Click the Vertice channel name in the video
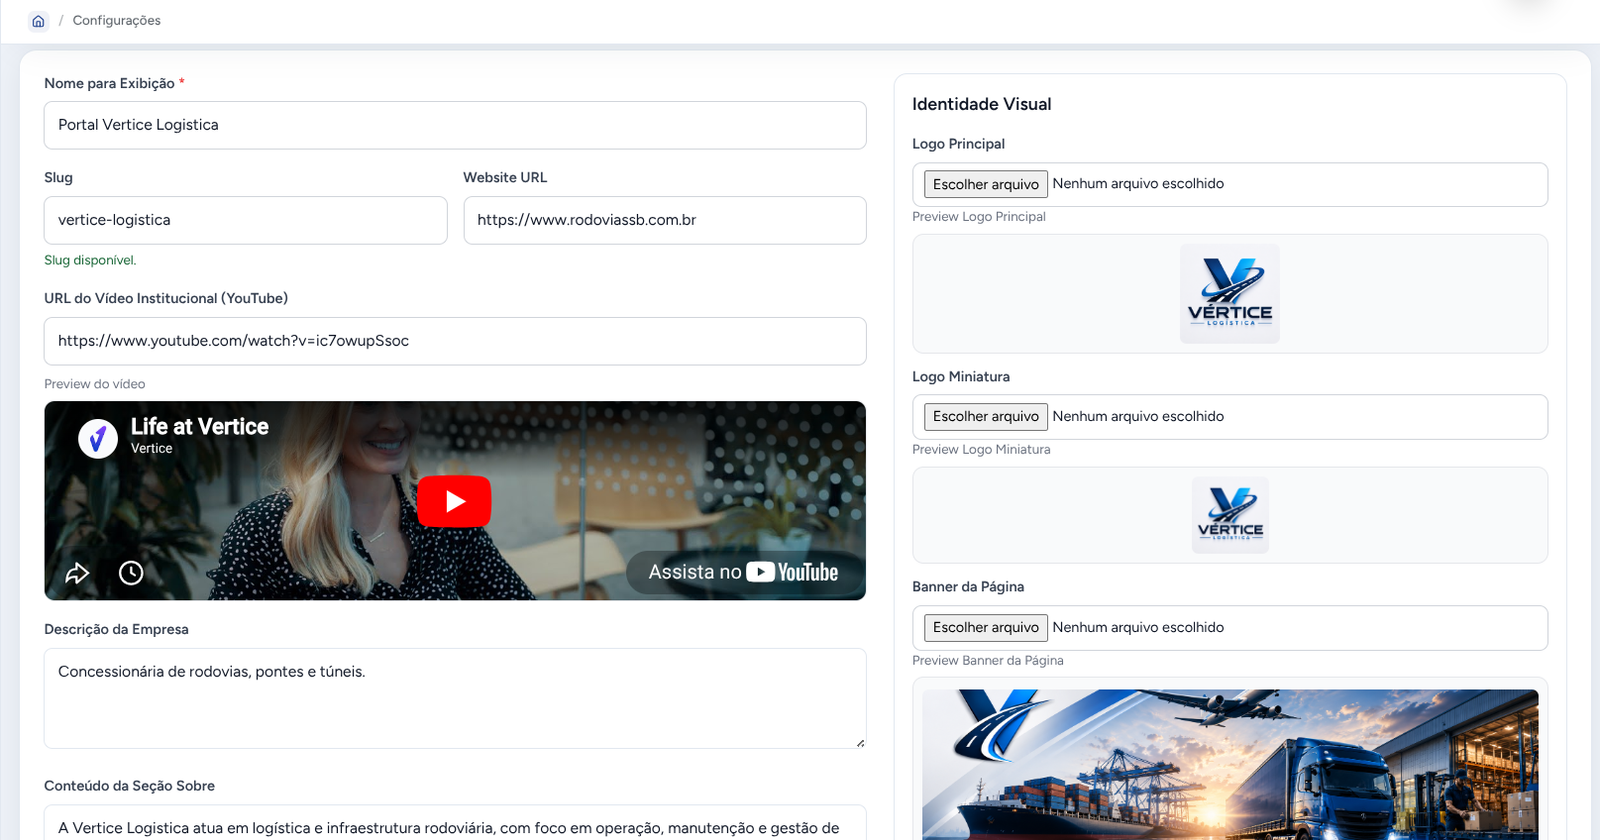The width and height of the screenshot is (1600, 840). 152,448
